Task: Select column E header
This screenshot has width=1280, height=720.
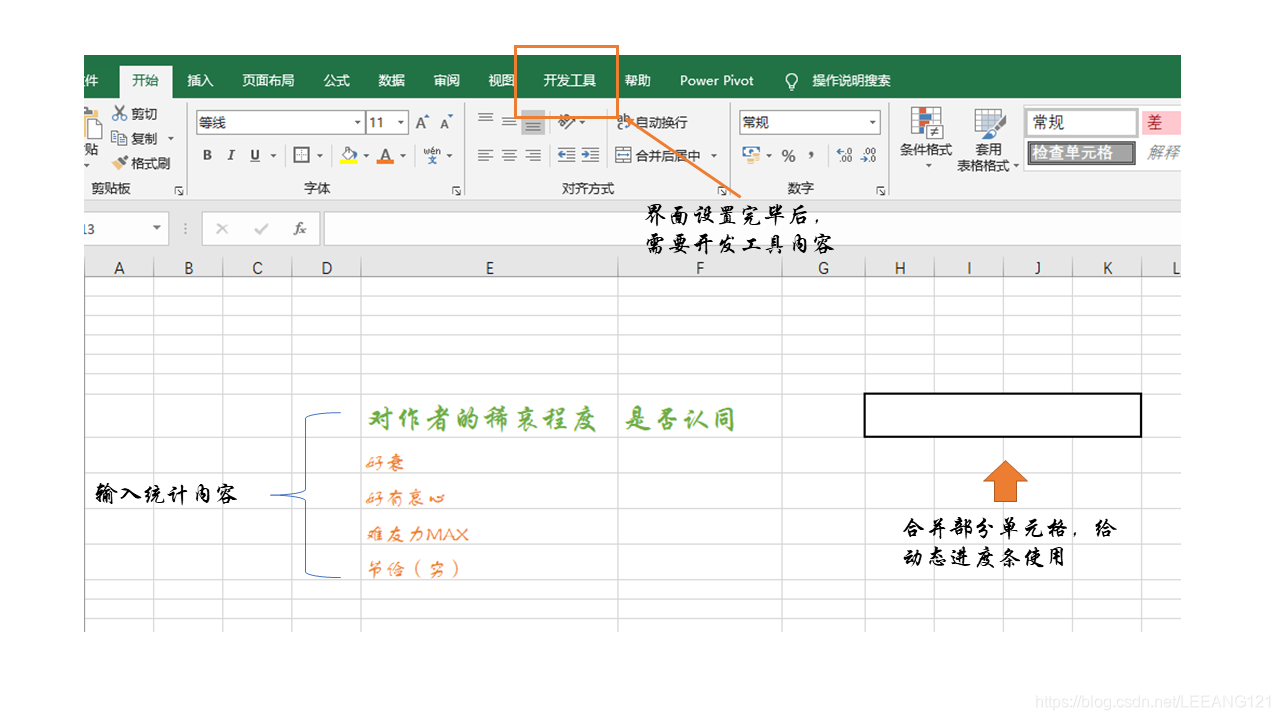Action: (x=489, y=268)
